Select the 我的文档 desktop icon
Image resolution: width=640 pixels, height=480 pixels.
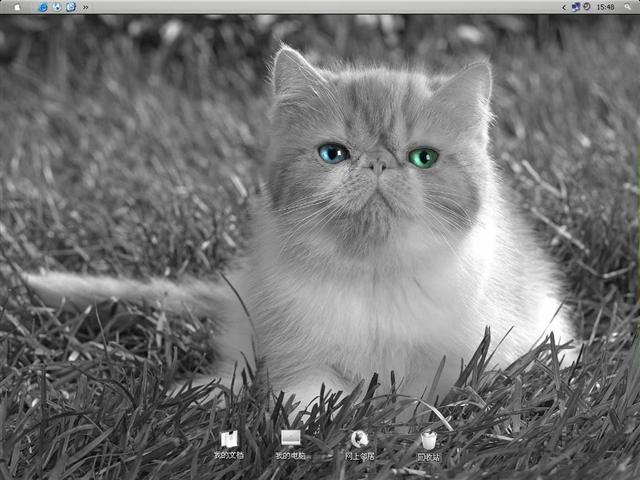pyautogui.click(x=229, y=440)
